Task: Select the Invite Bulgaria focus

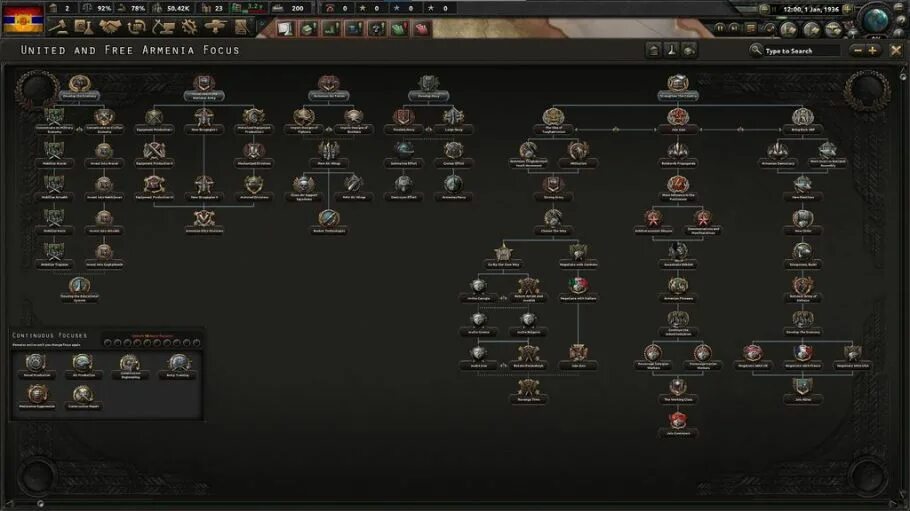Action: tap(528, 322)
